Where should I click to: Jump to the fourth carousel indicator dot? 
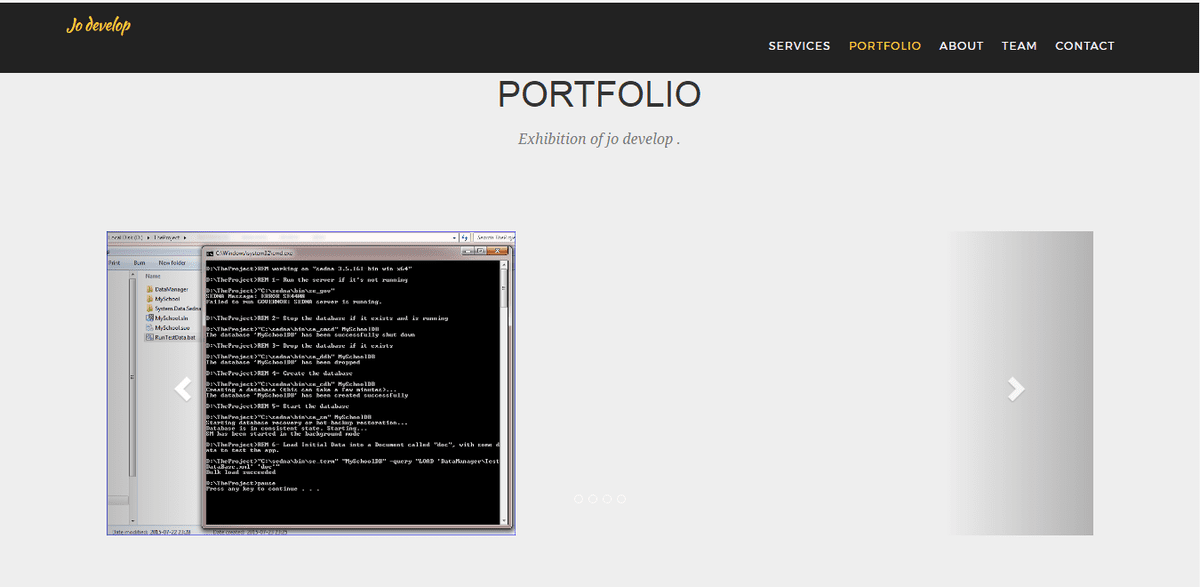point(621,498)
